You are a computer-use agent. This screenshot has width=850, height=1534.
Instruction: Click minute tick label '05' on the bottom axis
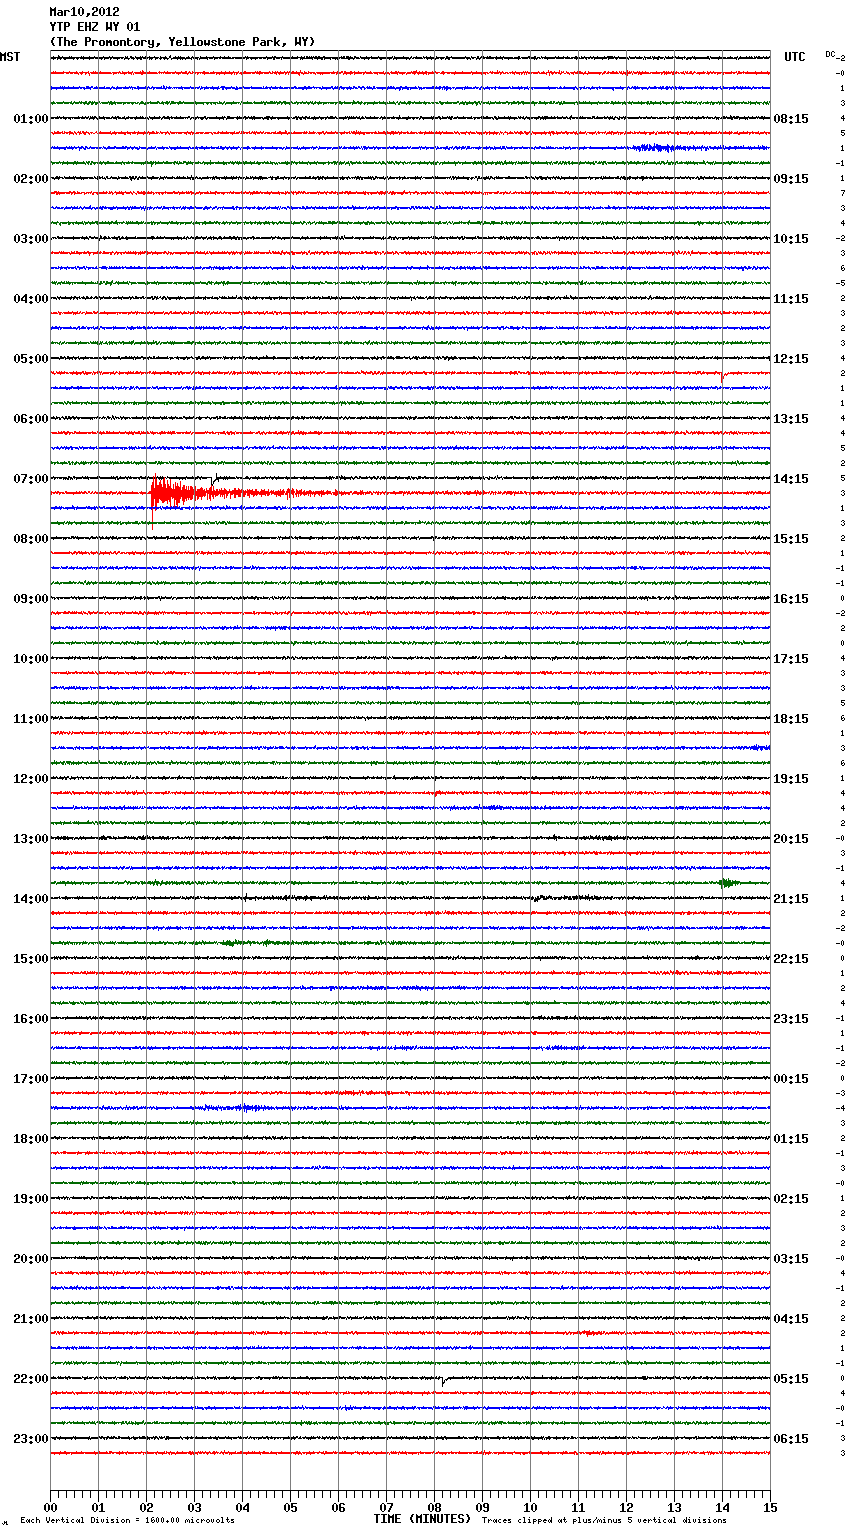coord(290,1507)
